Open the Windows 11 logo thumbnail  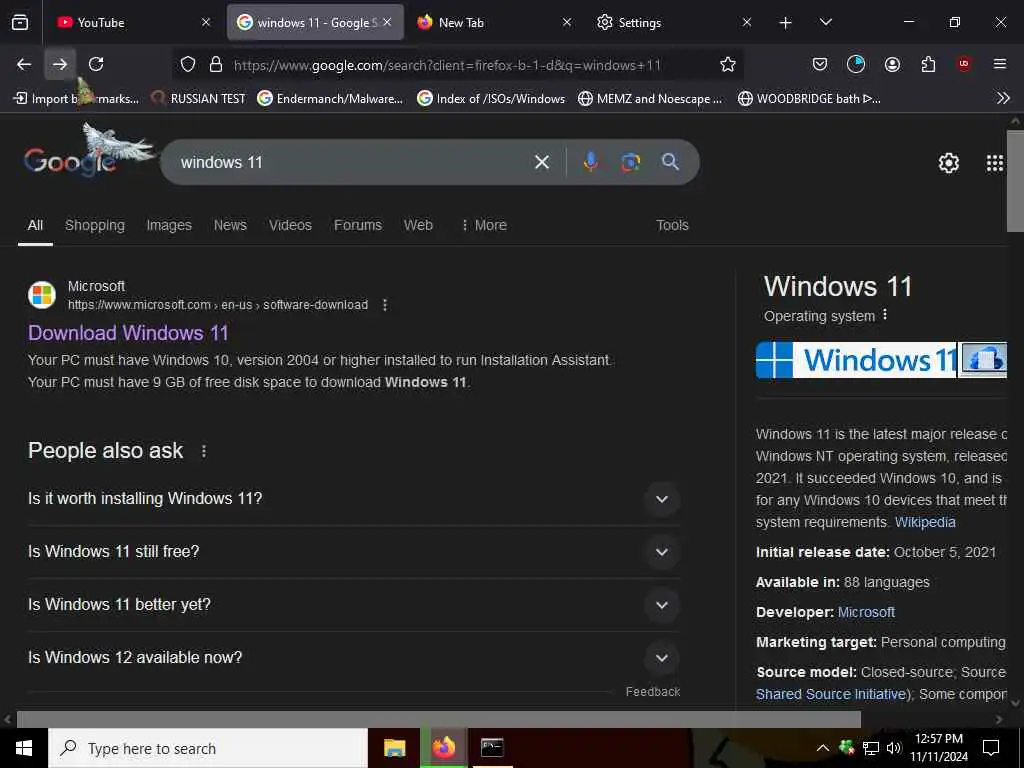coord(856,360)
